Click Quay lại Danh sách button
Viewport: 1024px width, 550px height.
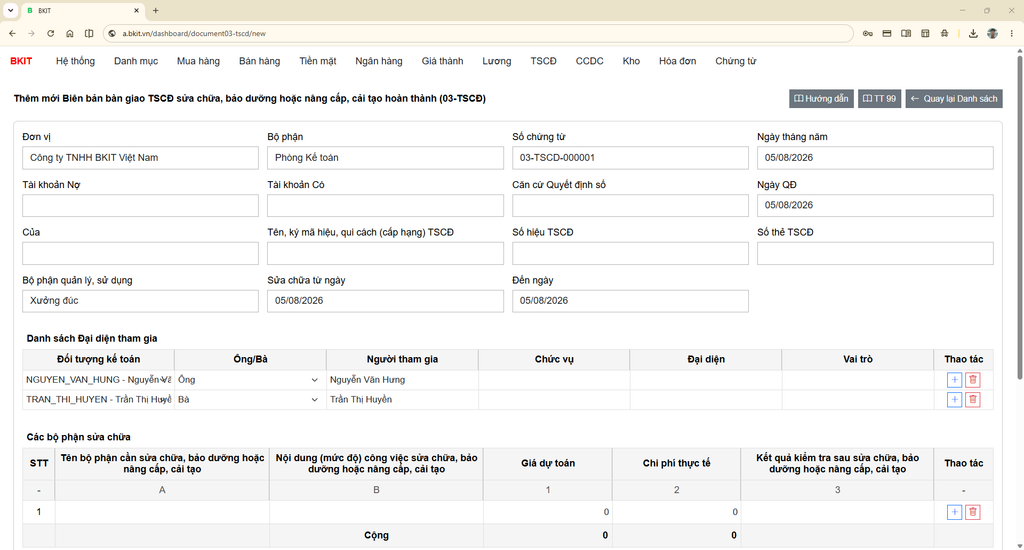pyautogui.click(x=953, y=99)
